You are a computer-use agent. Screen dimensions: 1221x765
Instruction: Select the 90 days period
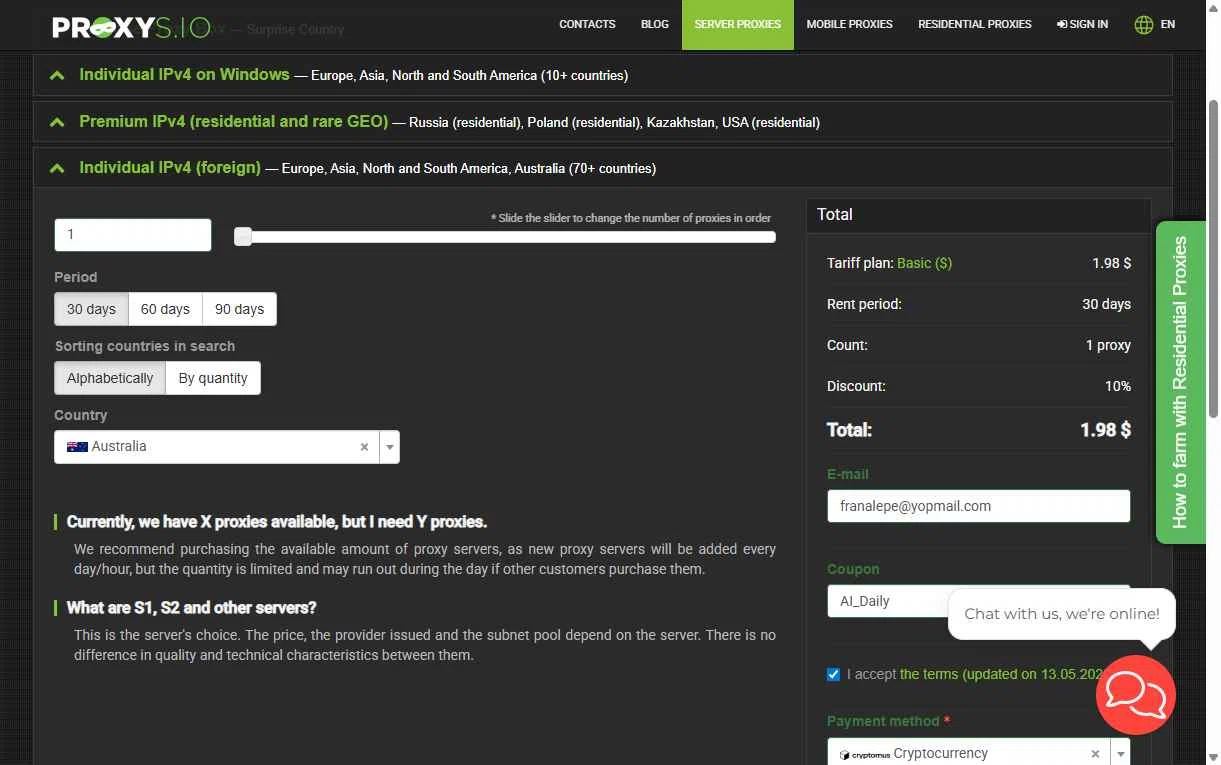click(x=239, y=309)
